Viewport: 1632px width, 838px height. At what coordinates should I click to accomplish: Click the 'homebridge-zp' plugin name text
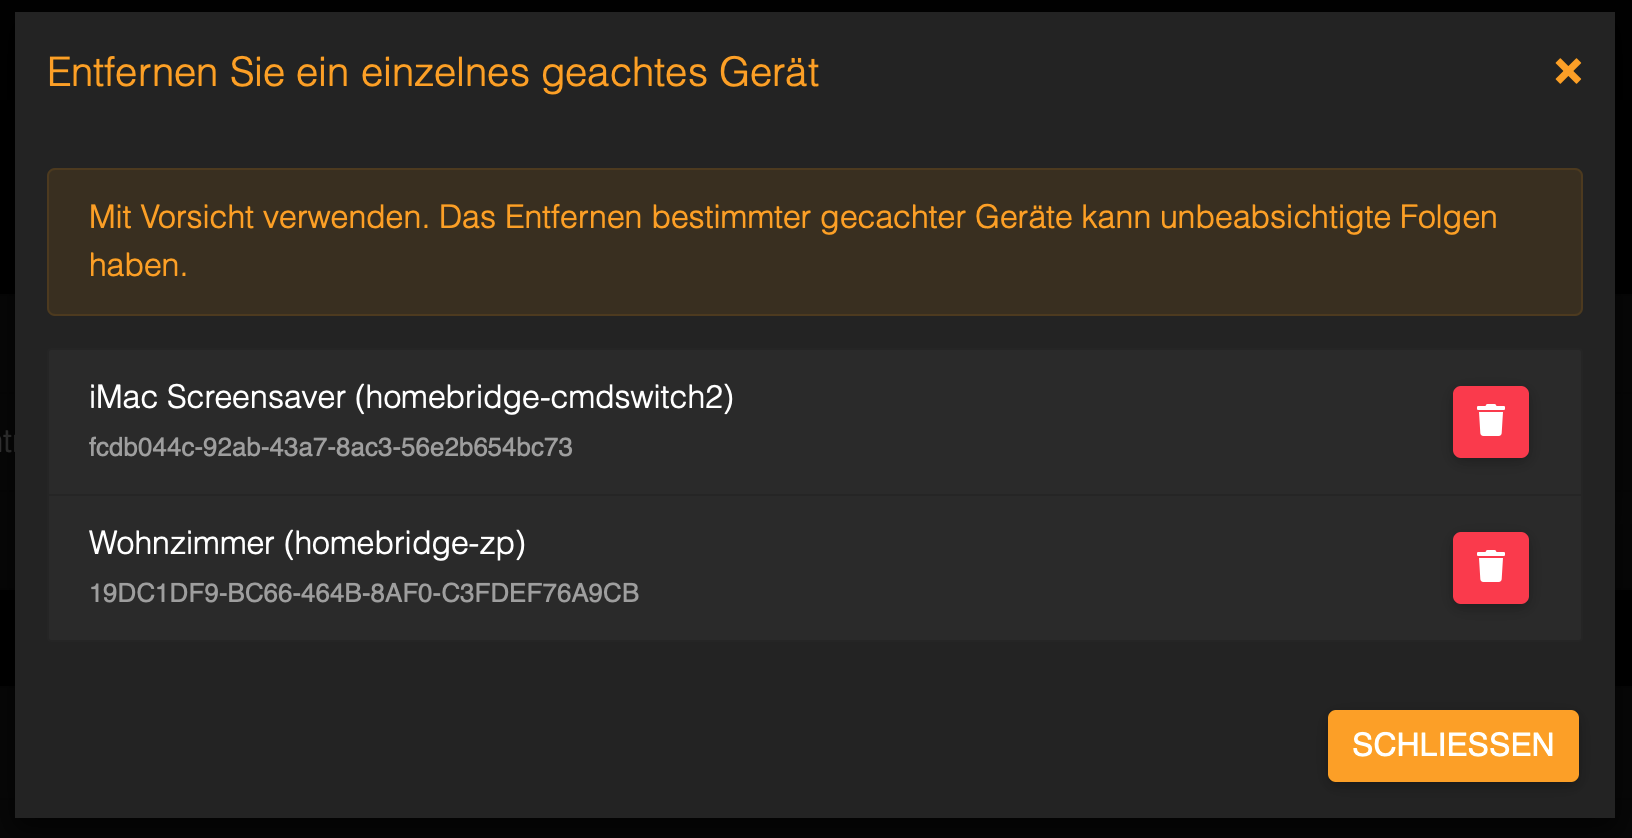pos(404,543)
